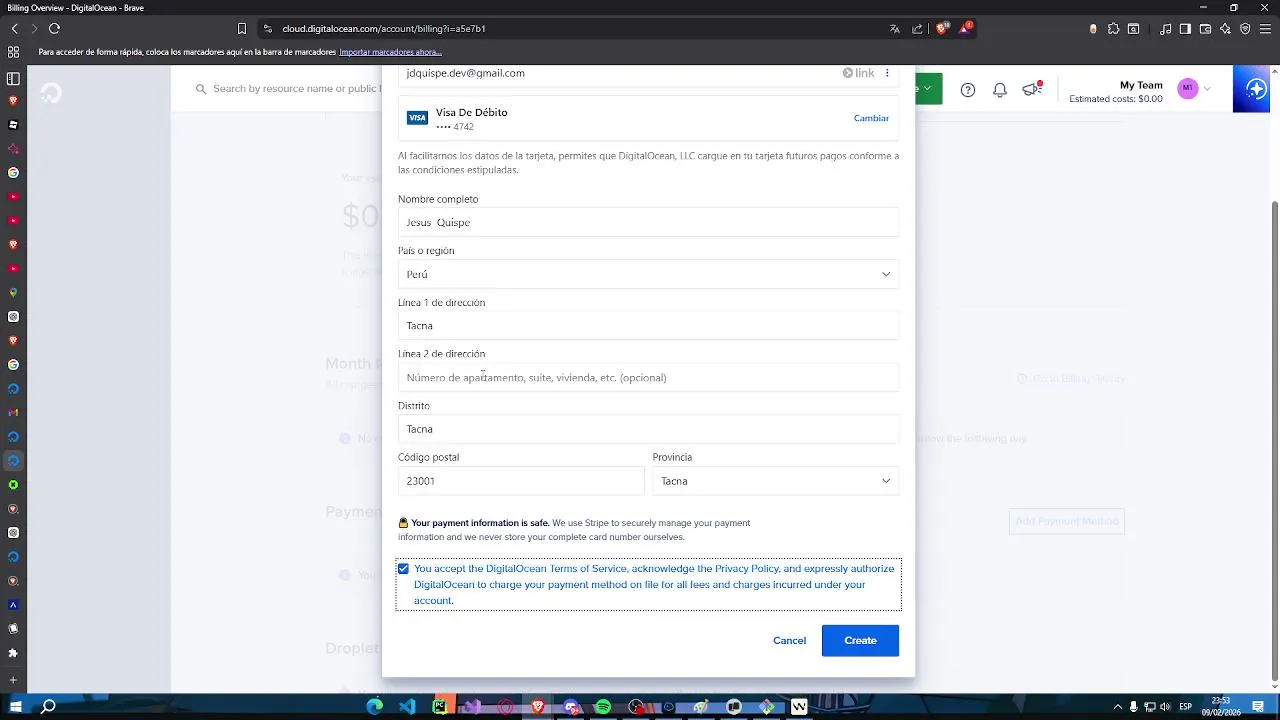Click the translate page icon
This screenshot has width=1280, height=720.
pyautogui.click(x=894, y=29)
